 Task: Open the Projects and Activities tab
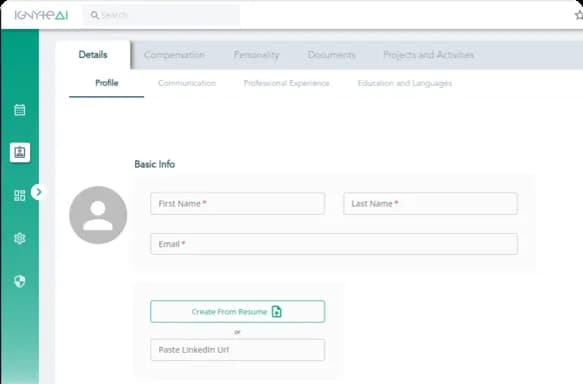[429, 55]
